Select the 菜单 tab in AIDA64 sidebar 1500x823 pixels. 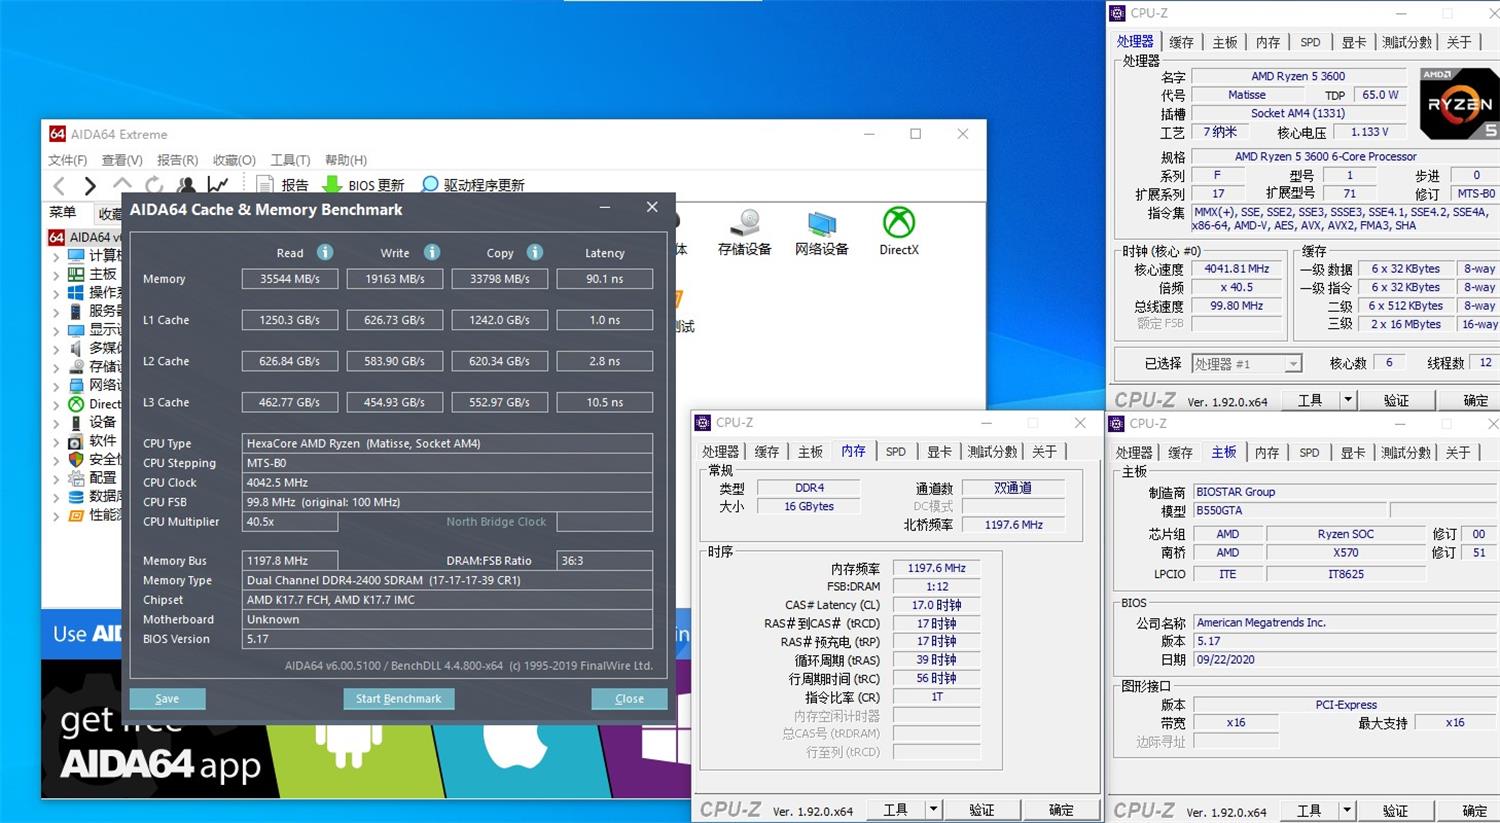pos(63,212)
